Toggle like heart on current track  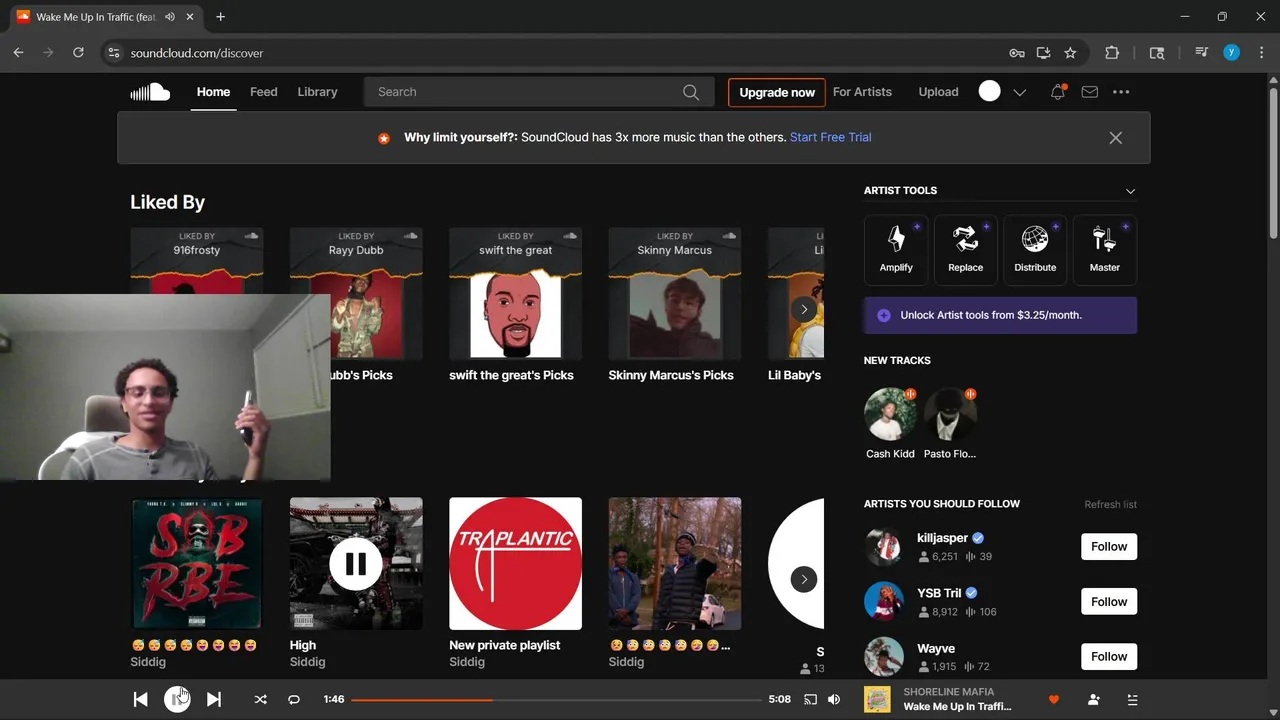[x=1053, y=700]
